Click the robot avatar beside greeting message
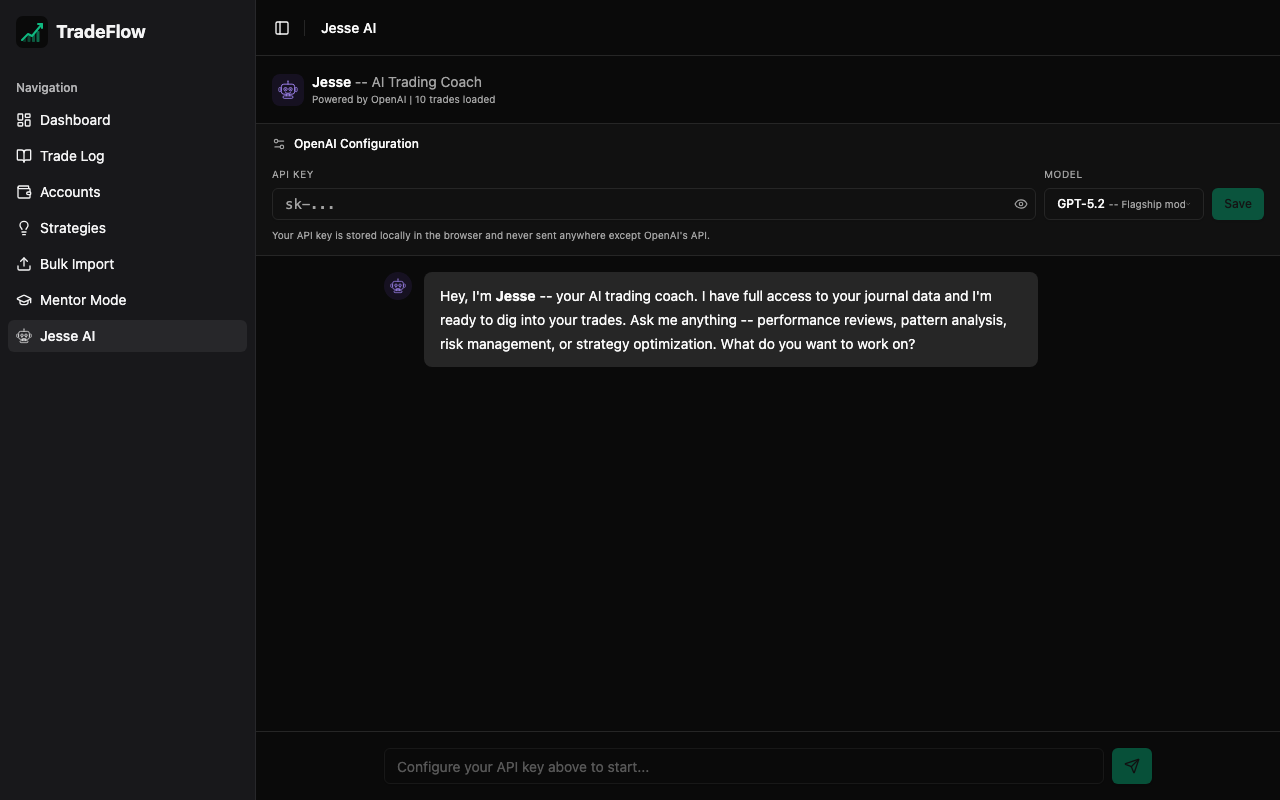 (398, 287)
